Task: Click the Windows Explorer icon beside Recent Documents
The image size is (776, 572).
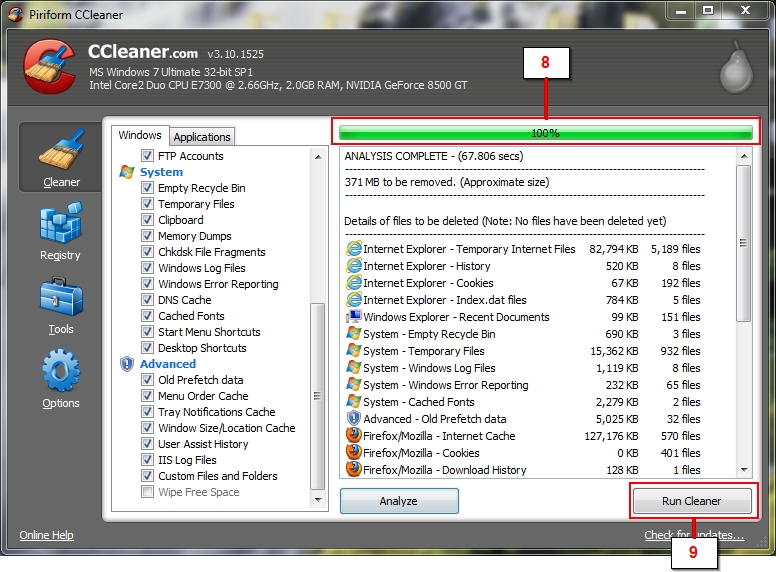Action: (x=353, y=316)
